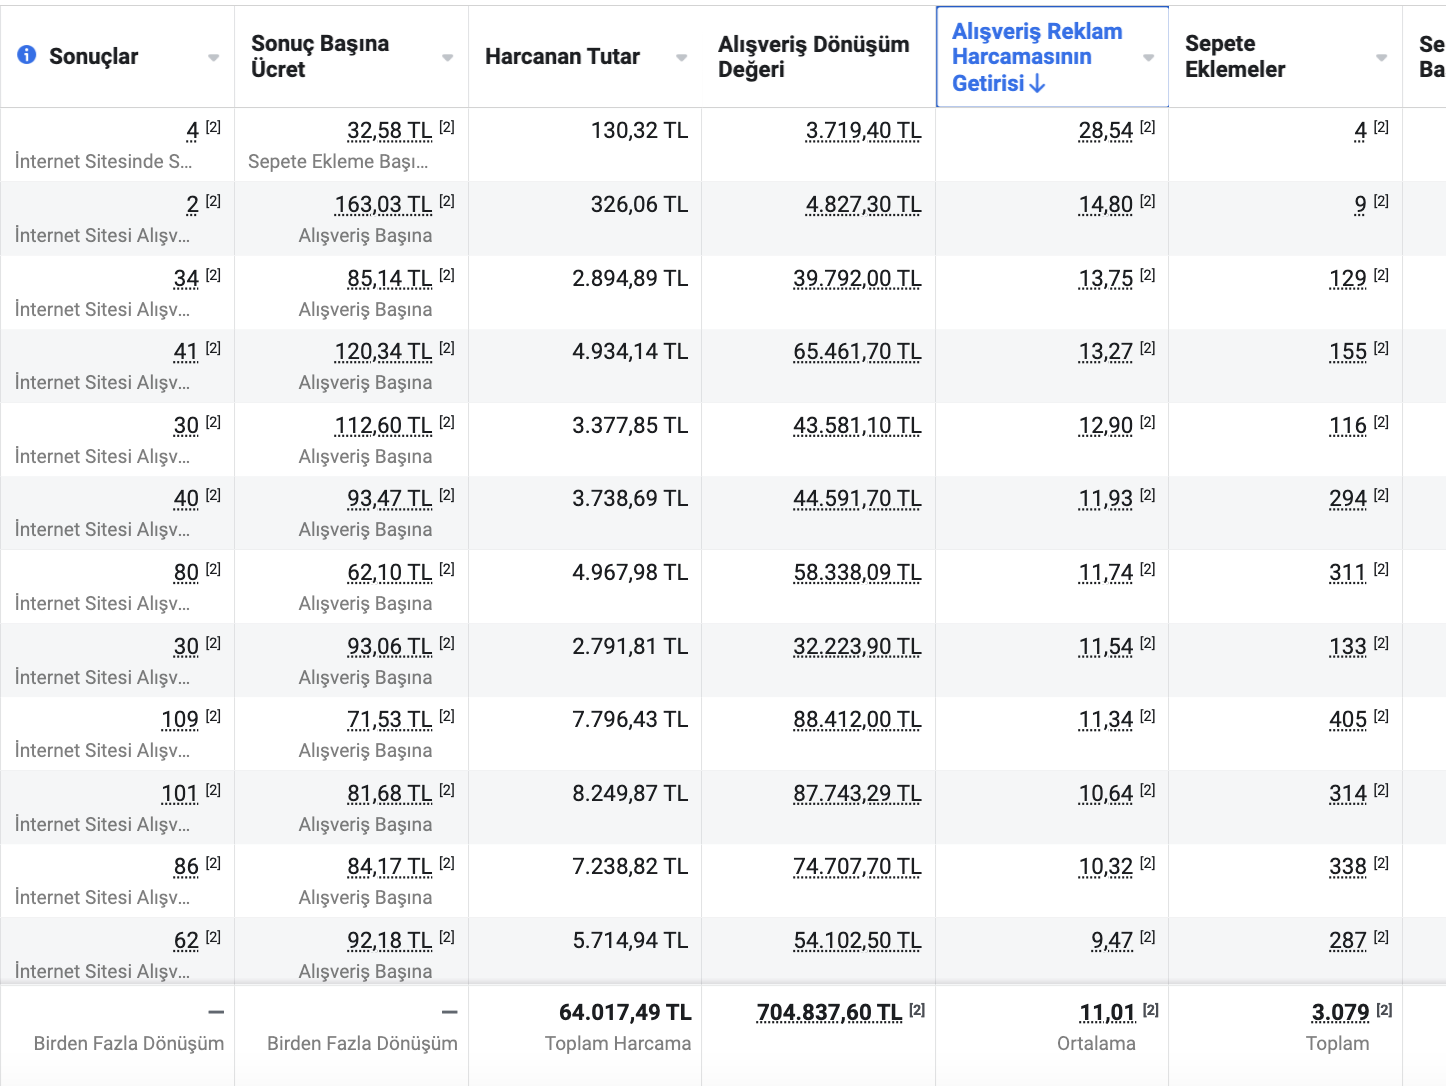Expand the Sonuç Başına Ücret column menu

pos(447,58)
